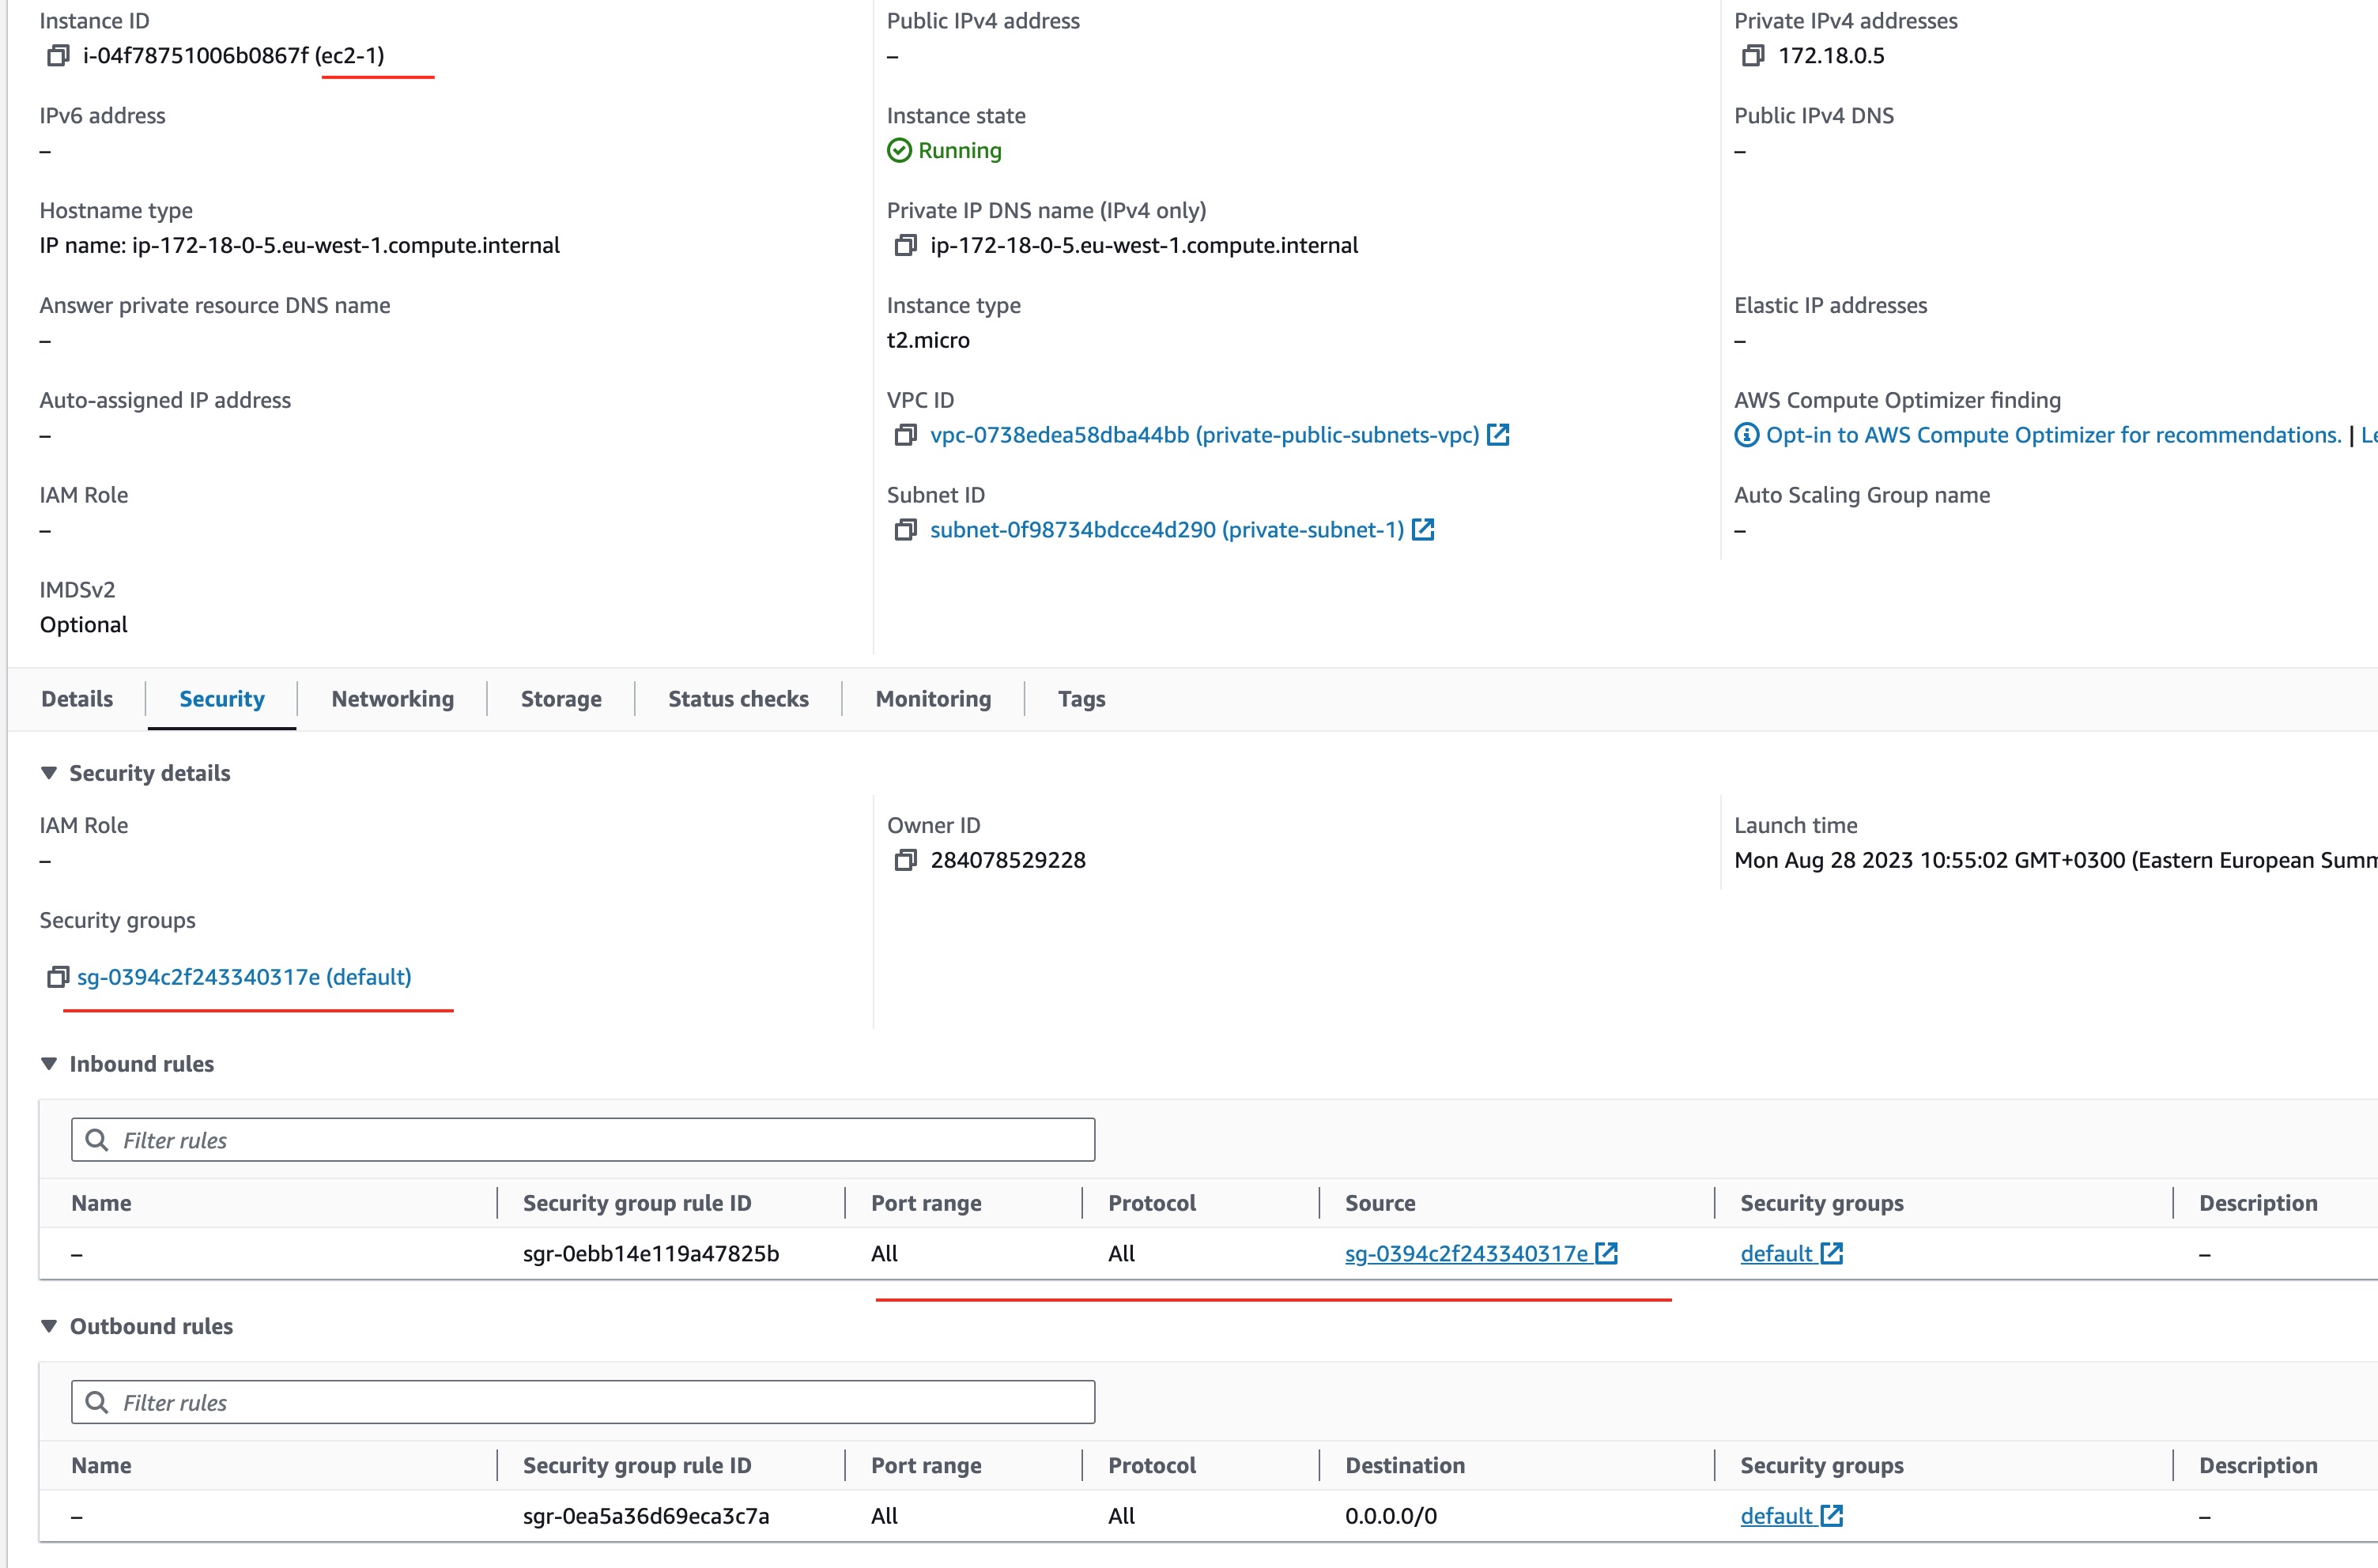The width and height of the screenshot is (2378, 1568).
Task: Click inbound Source column header
Action: tap(1379, 1203)
